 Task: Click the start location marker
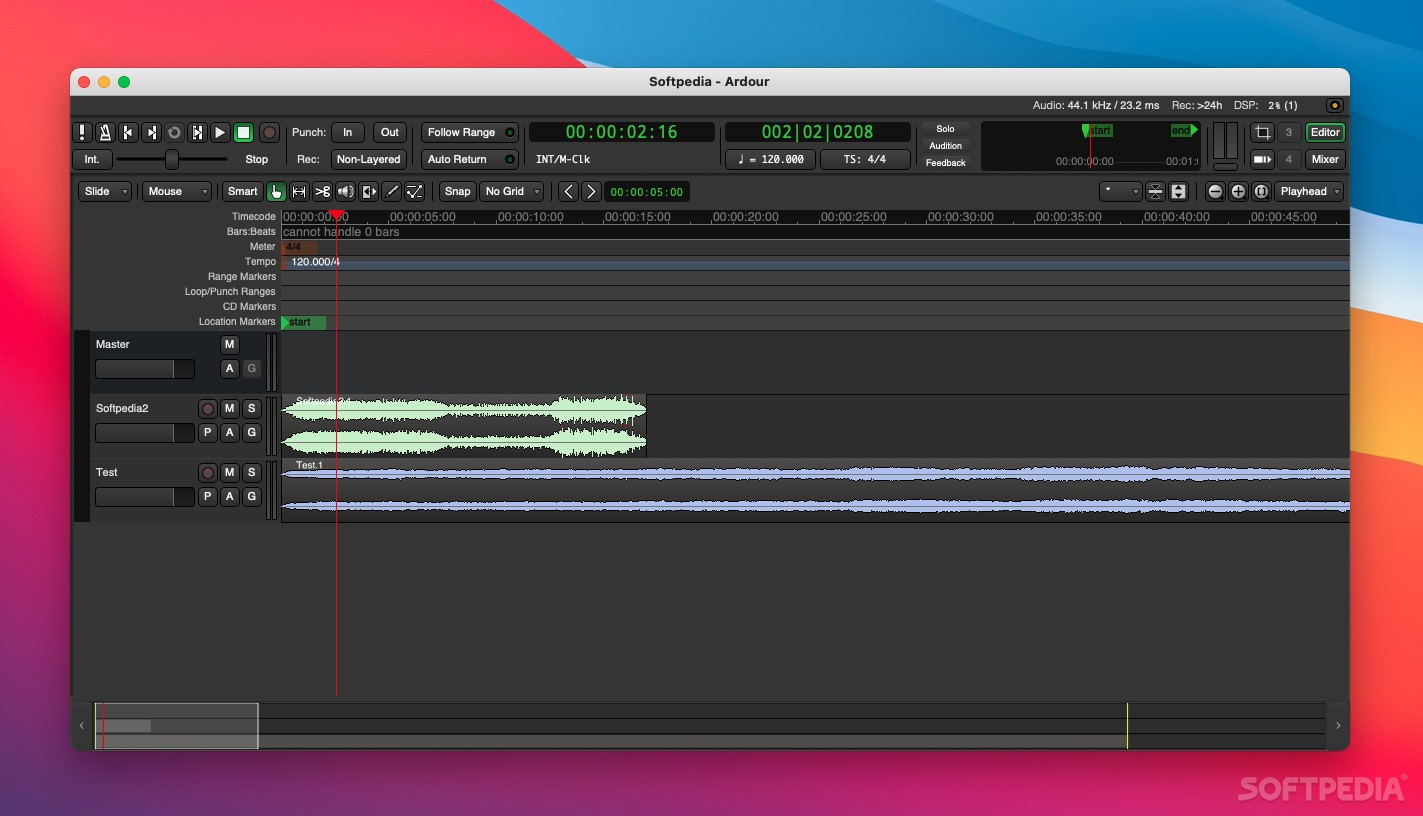point(303,322)
